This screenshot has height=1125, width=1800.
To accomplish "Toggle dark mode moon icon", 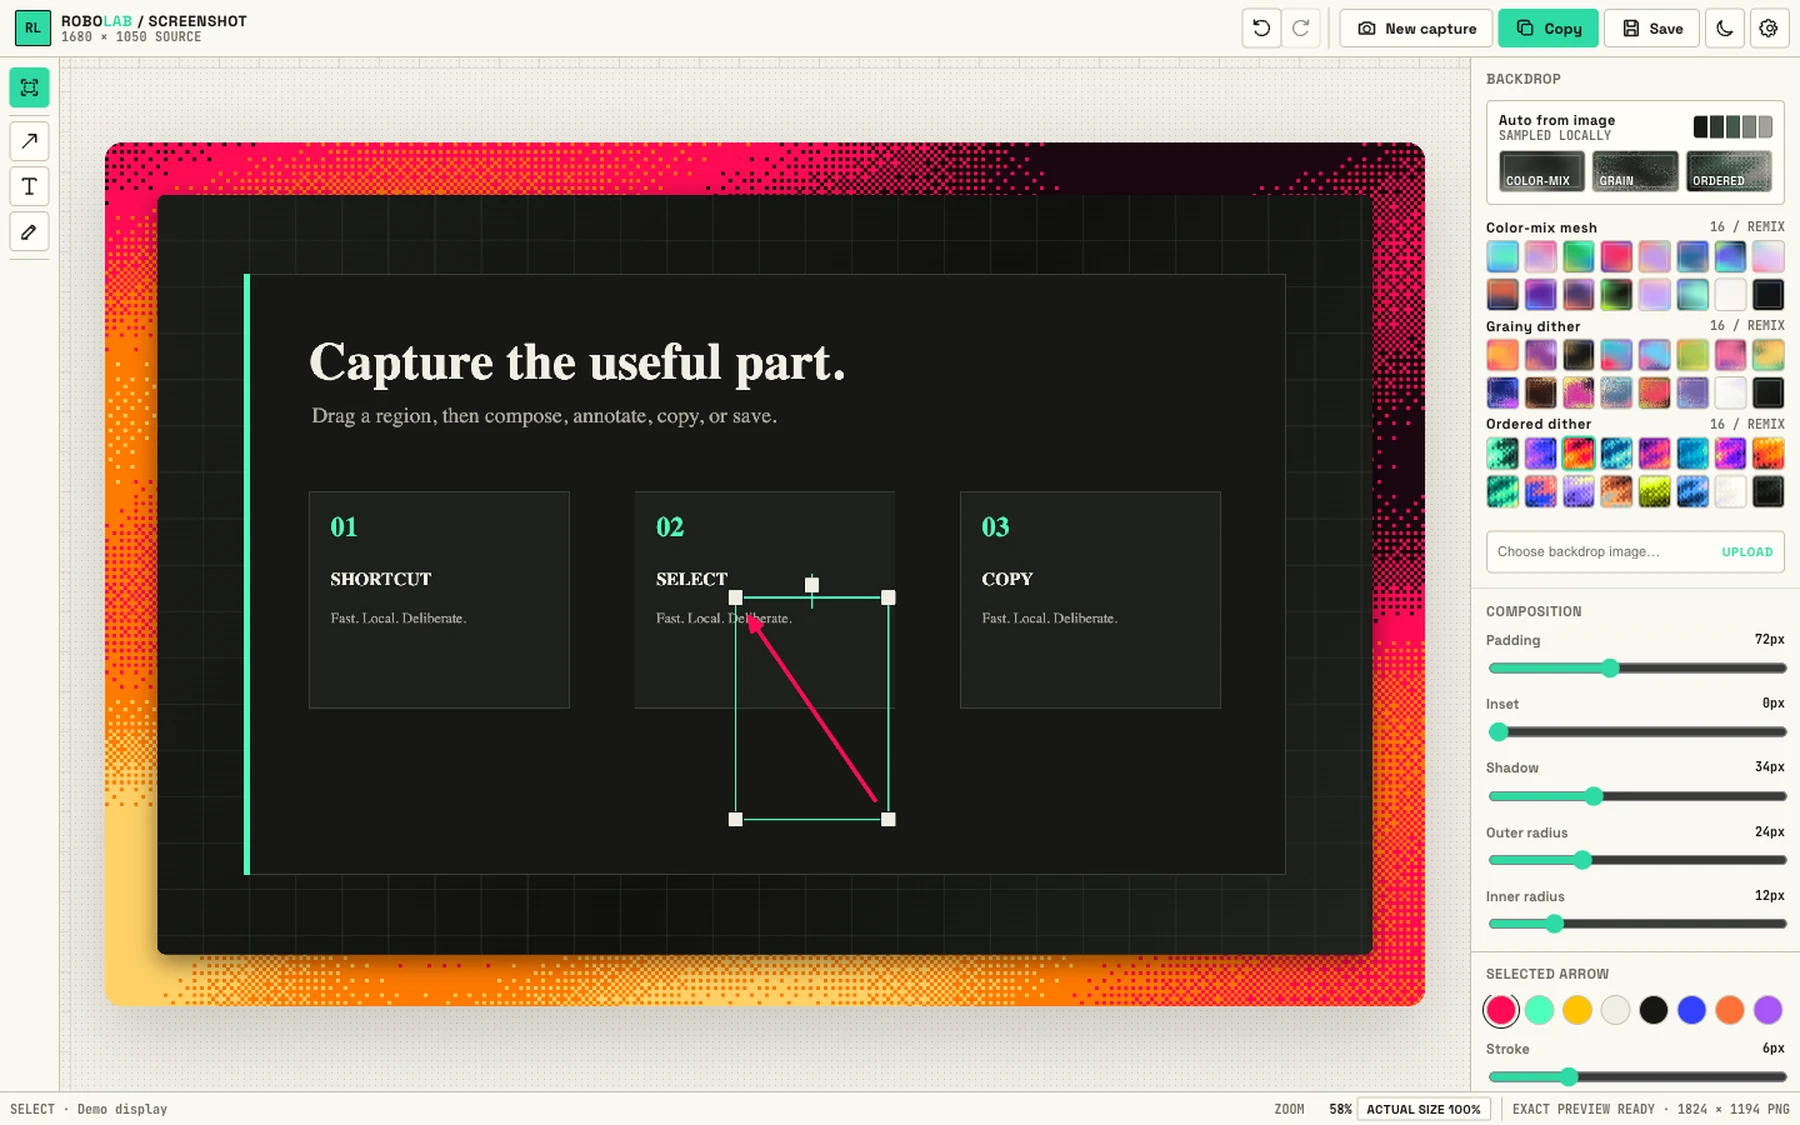I will pyautogui.click(x=1725, y=28).
